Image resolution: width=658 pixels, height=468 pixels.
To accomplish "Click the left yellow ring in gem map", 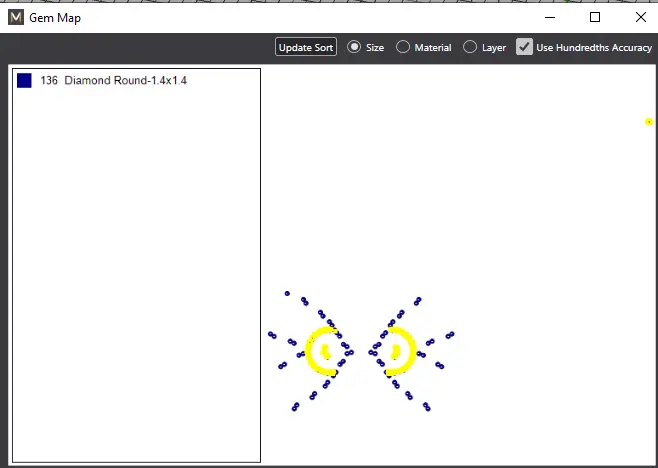I will coord(310,350).
